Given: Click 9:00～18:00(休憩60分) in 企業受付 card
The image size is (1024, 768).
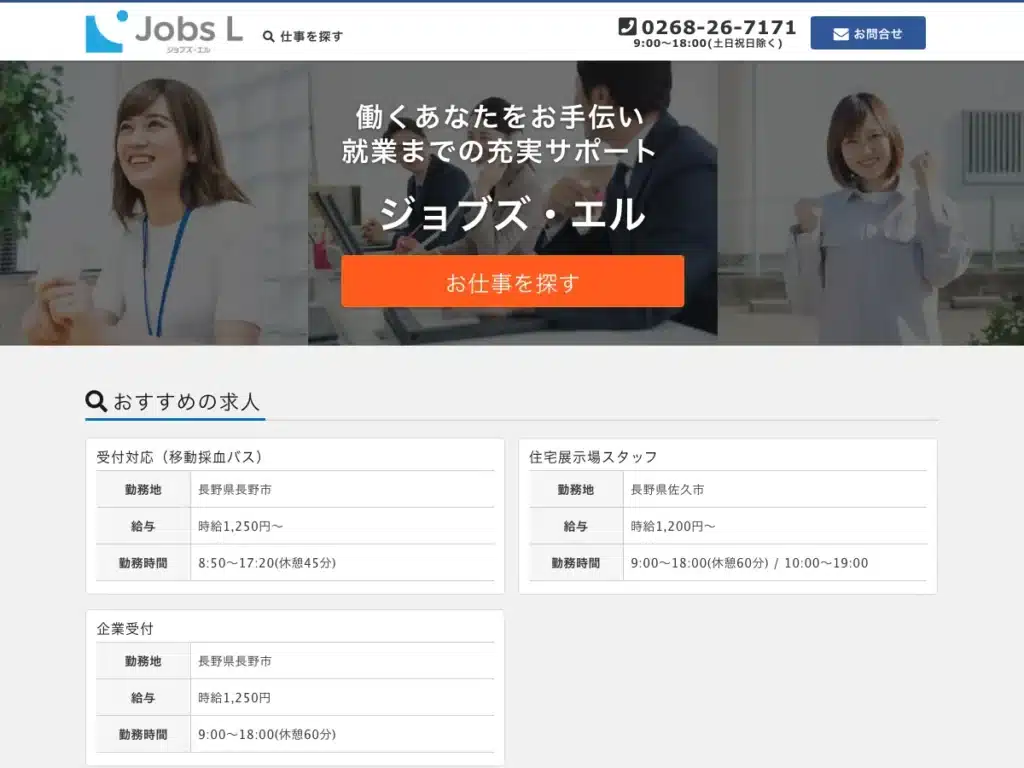Looking at the screenshot, I should click(x=266, y=735).
